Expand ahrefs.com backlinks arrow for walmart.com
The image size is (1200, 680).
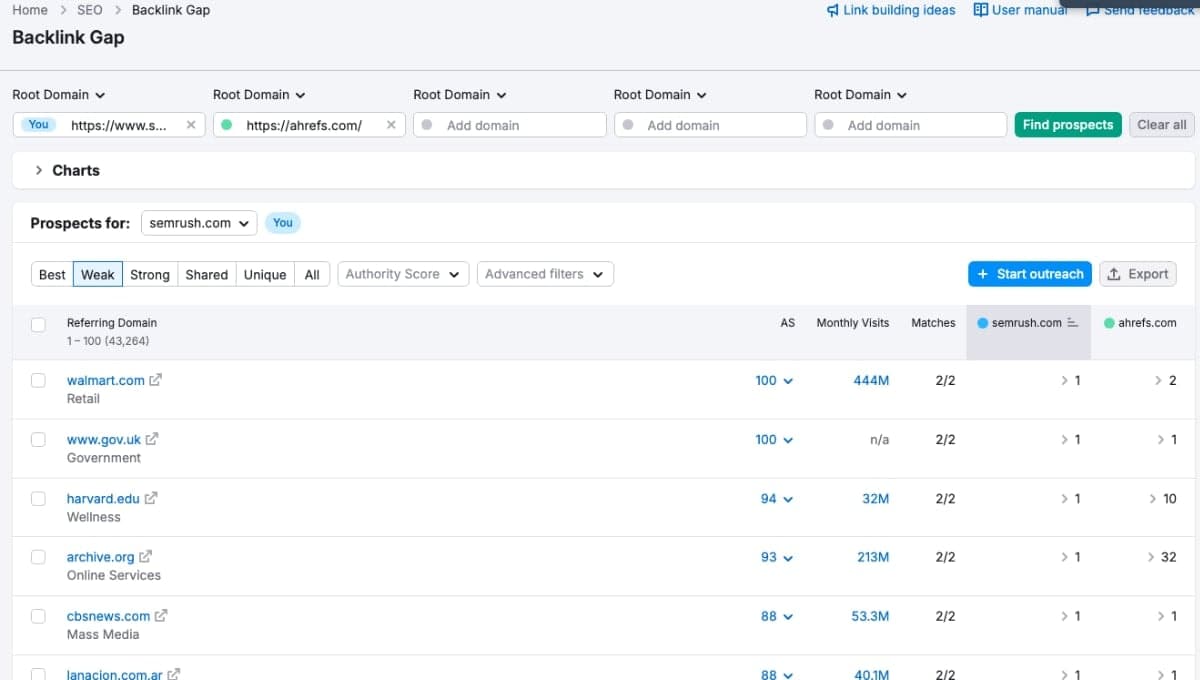coord(1158,381)
